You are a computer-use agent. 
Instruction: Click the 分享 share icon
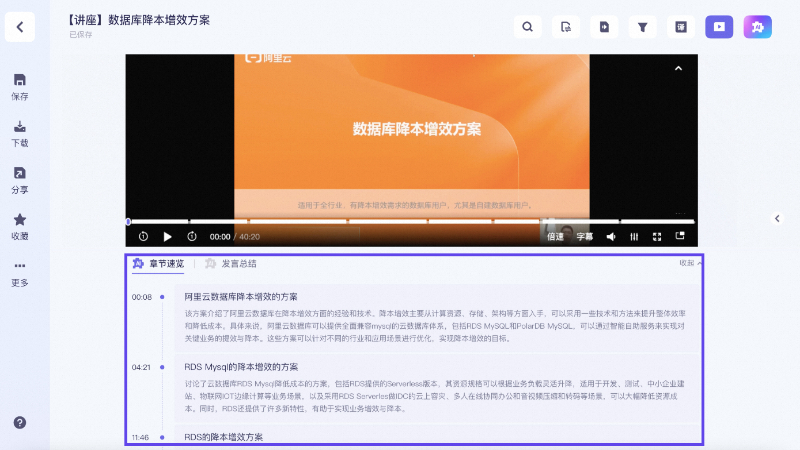pyautogui.click(x=20, y=179)
